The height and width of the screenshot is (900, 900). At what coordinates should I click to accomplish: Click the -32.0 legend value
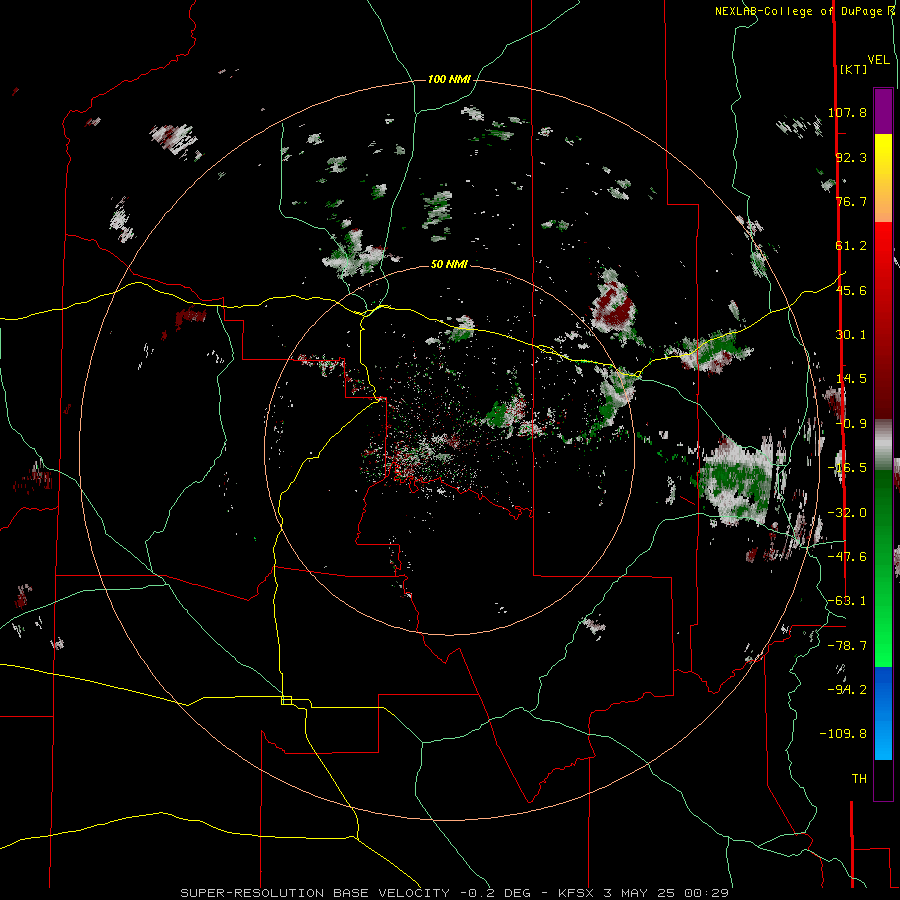point(847,513)
